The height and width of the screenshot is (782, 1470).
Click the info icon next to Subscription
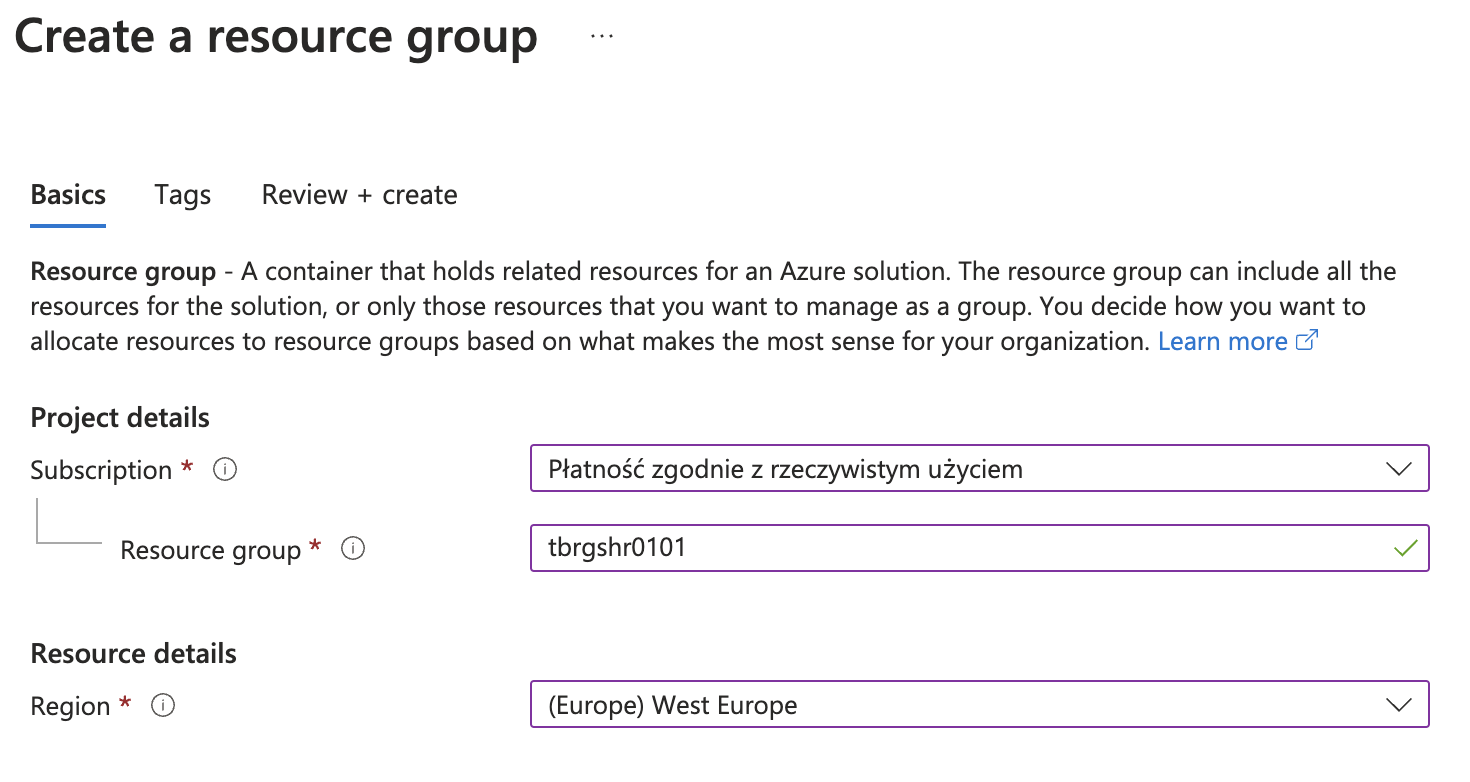(225, 469)
